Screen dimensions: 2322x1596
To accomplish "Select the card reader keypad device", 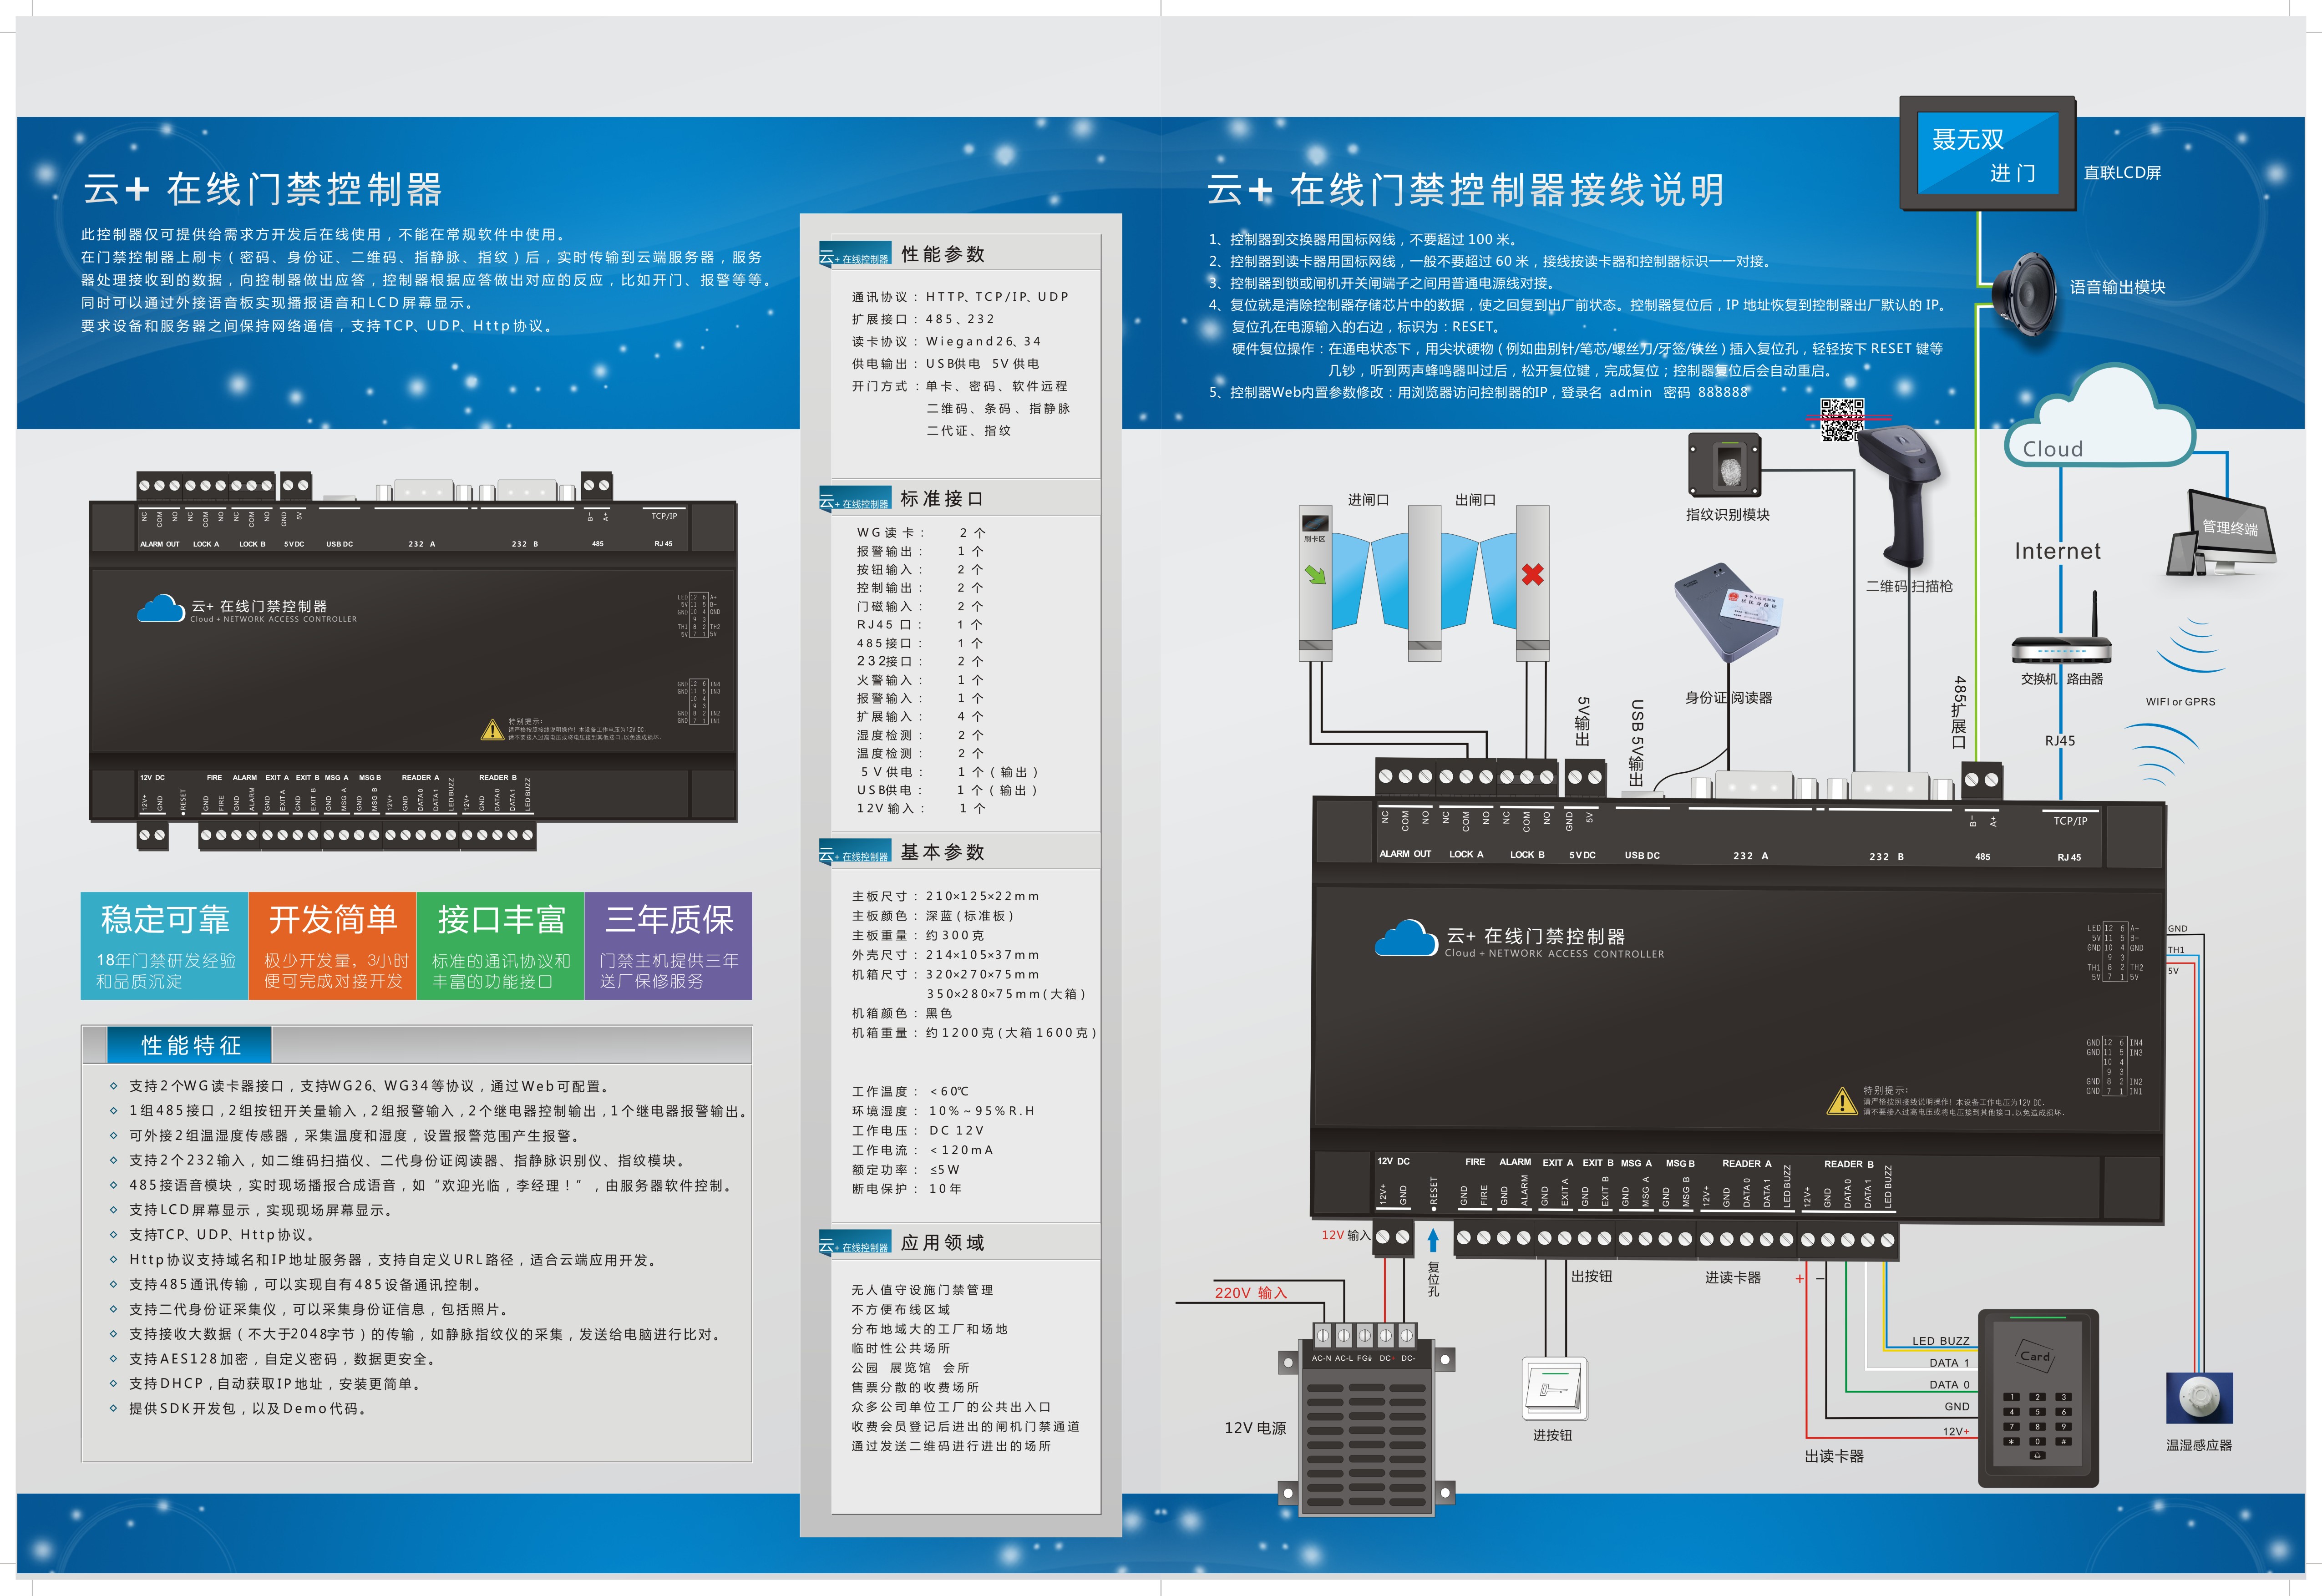I will [2037, 1398].
